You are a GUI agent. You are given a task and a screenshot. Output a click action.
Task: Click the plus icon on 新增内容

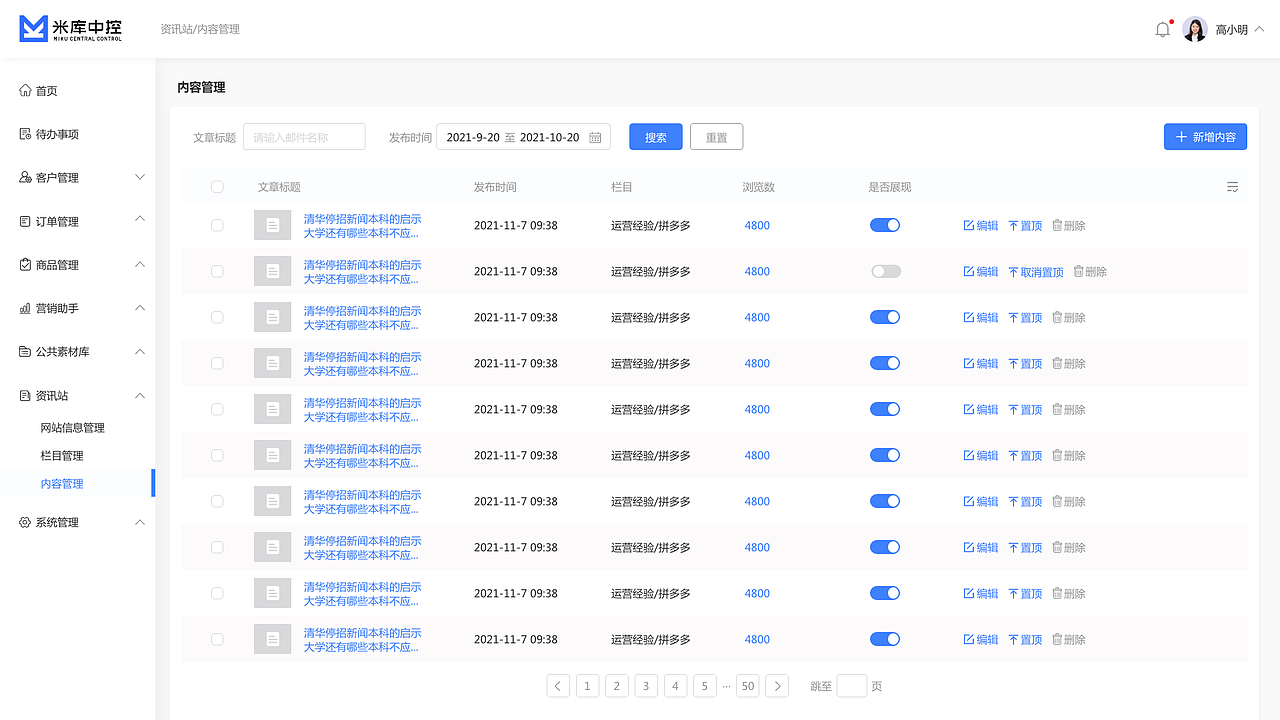(x=1181, y=137)
